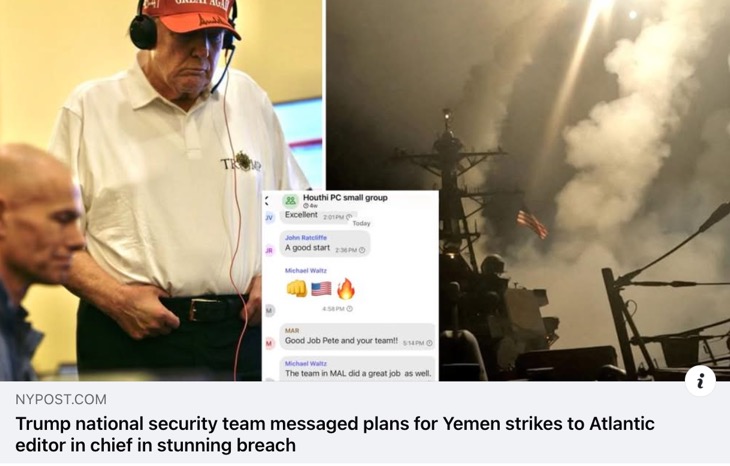The height and width of the screenshot is (466, 730).
Task: Click the JR avatar beside John Ratcliffe's message
Action: tap(269, 250)
